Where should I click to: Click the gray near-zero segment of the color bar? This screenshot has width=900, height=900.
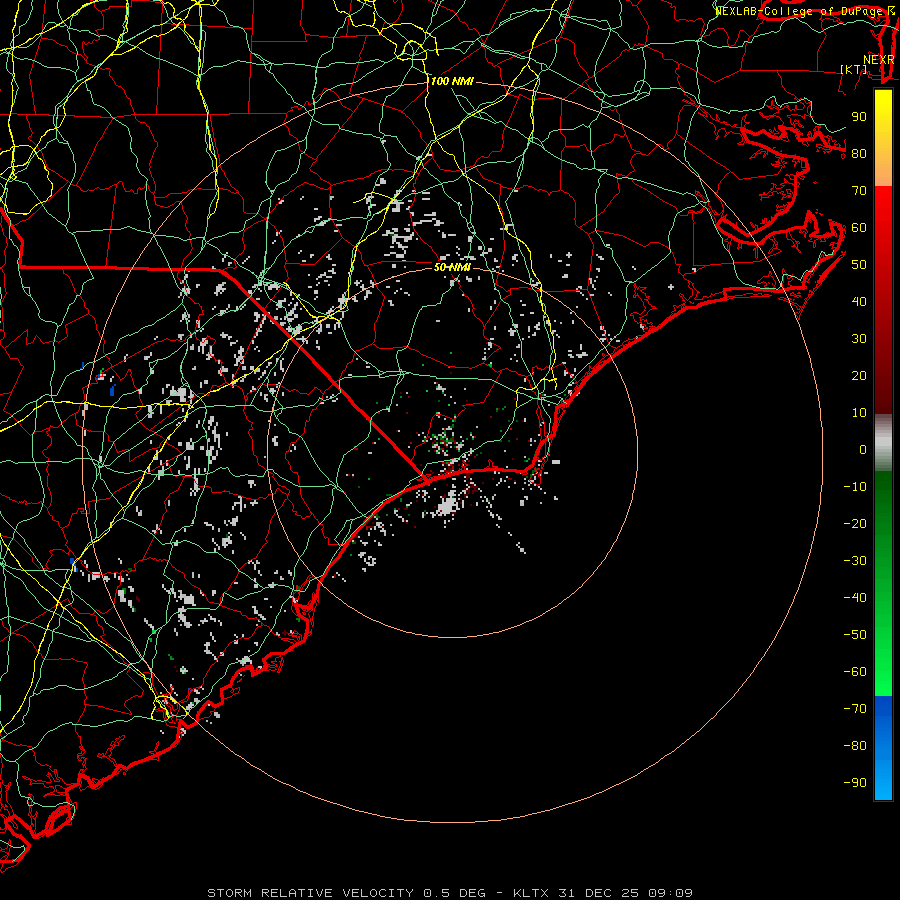pos(883,443)
